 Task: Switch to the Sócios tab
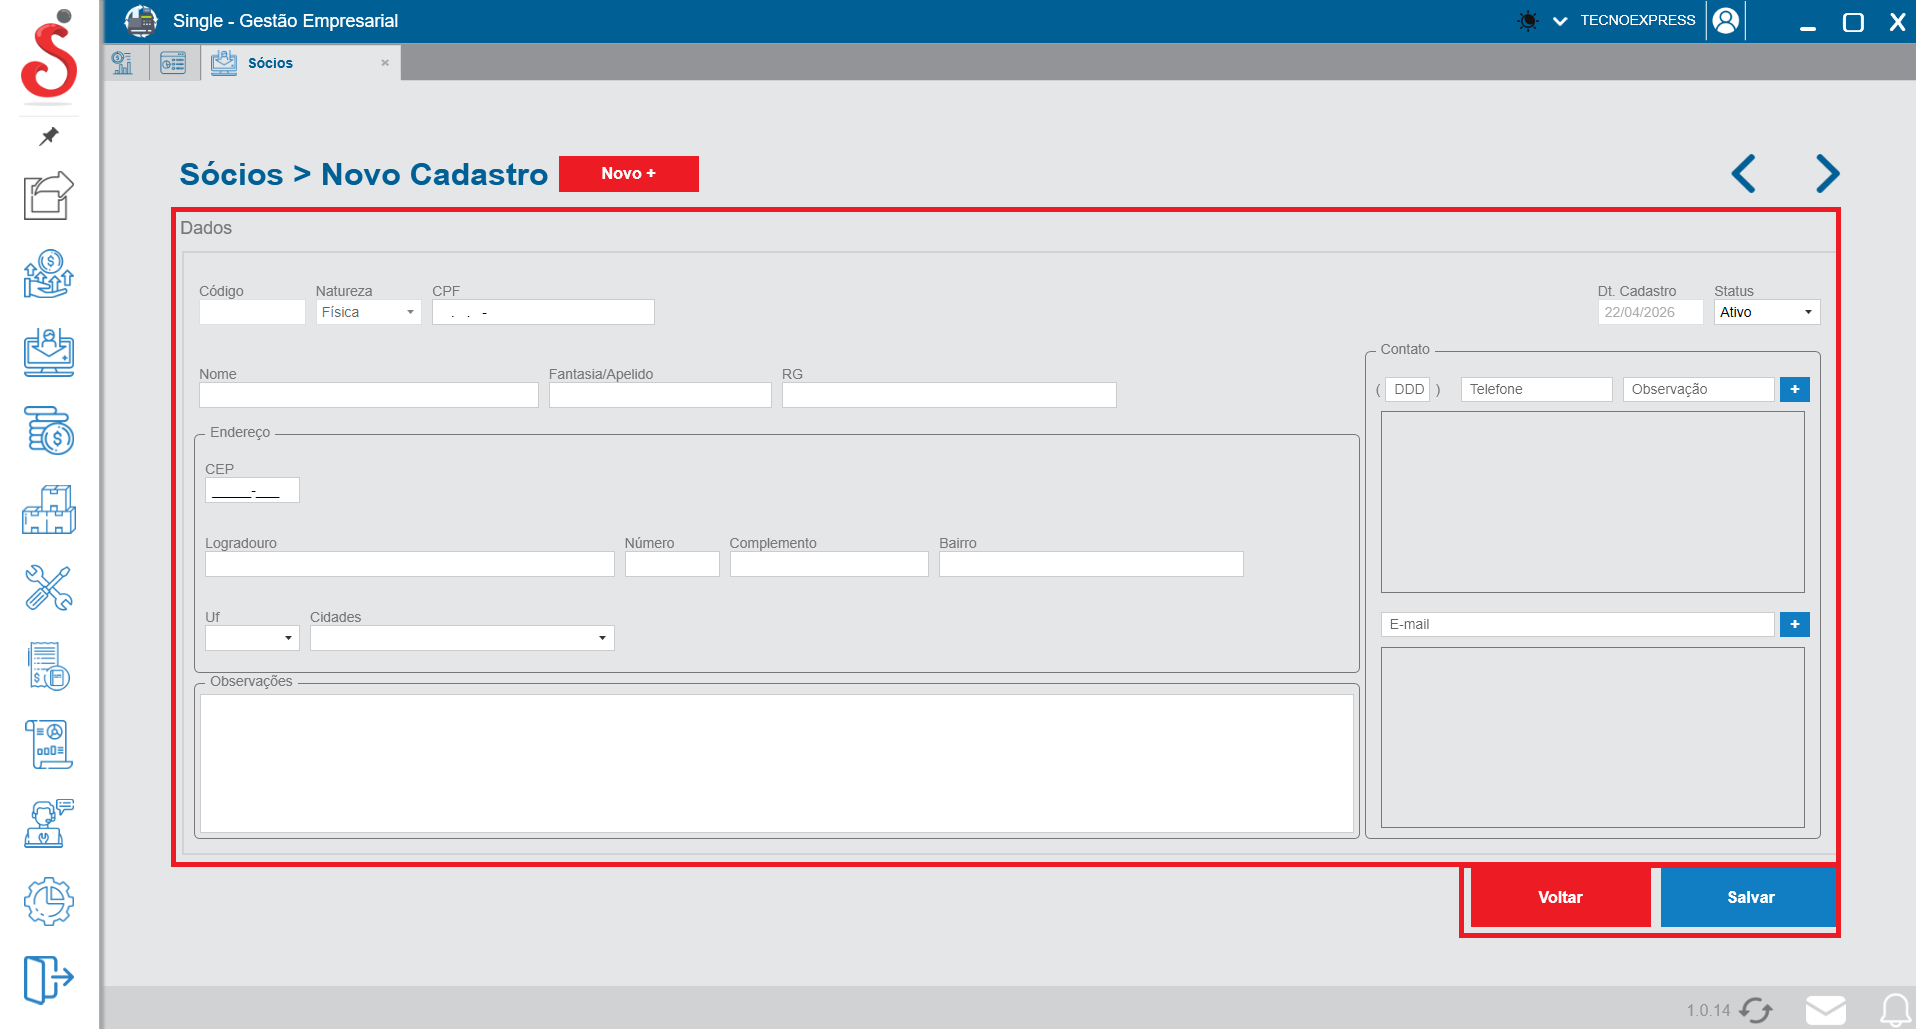coord(270,63)
